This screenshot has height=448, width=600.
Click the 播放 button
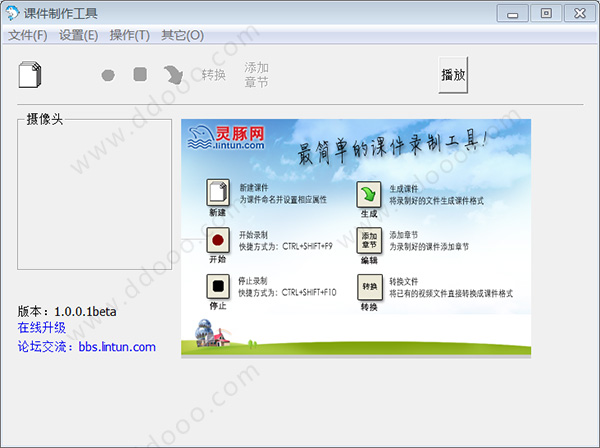(x=453, y=75)
